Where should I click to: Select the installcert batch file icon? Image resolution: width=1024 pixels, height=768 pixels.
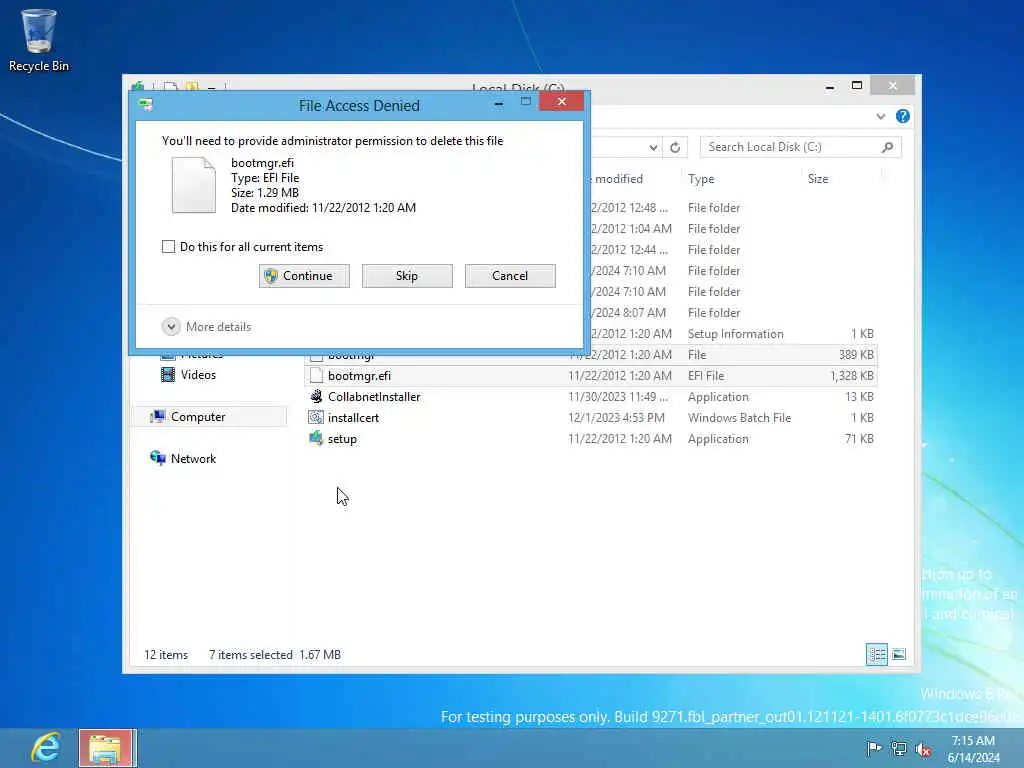click(x=316, y=417)
